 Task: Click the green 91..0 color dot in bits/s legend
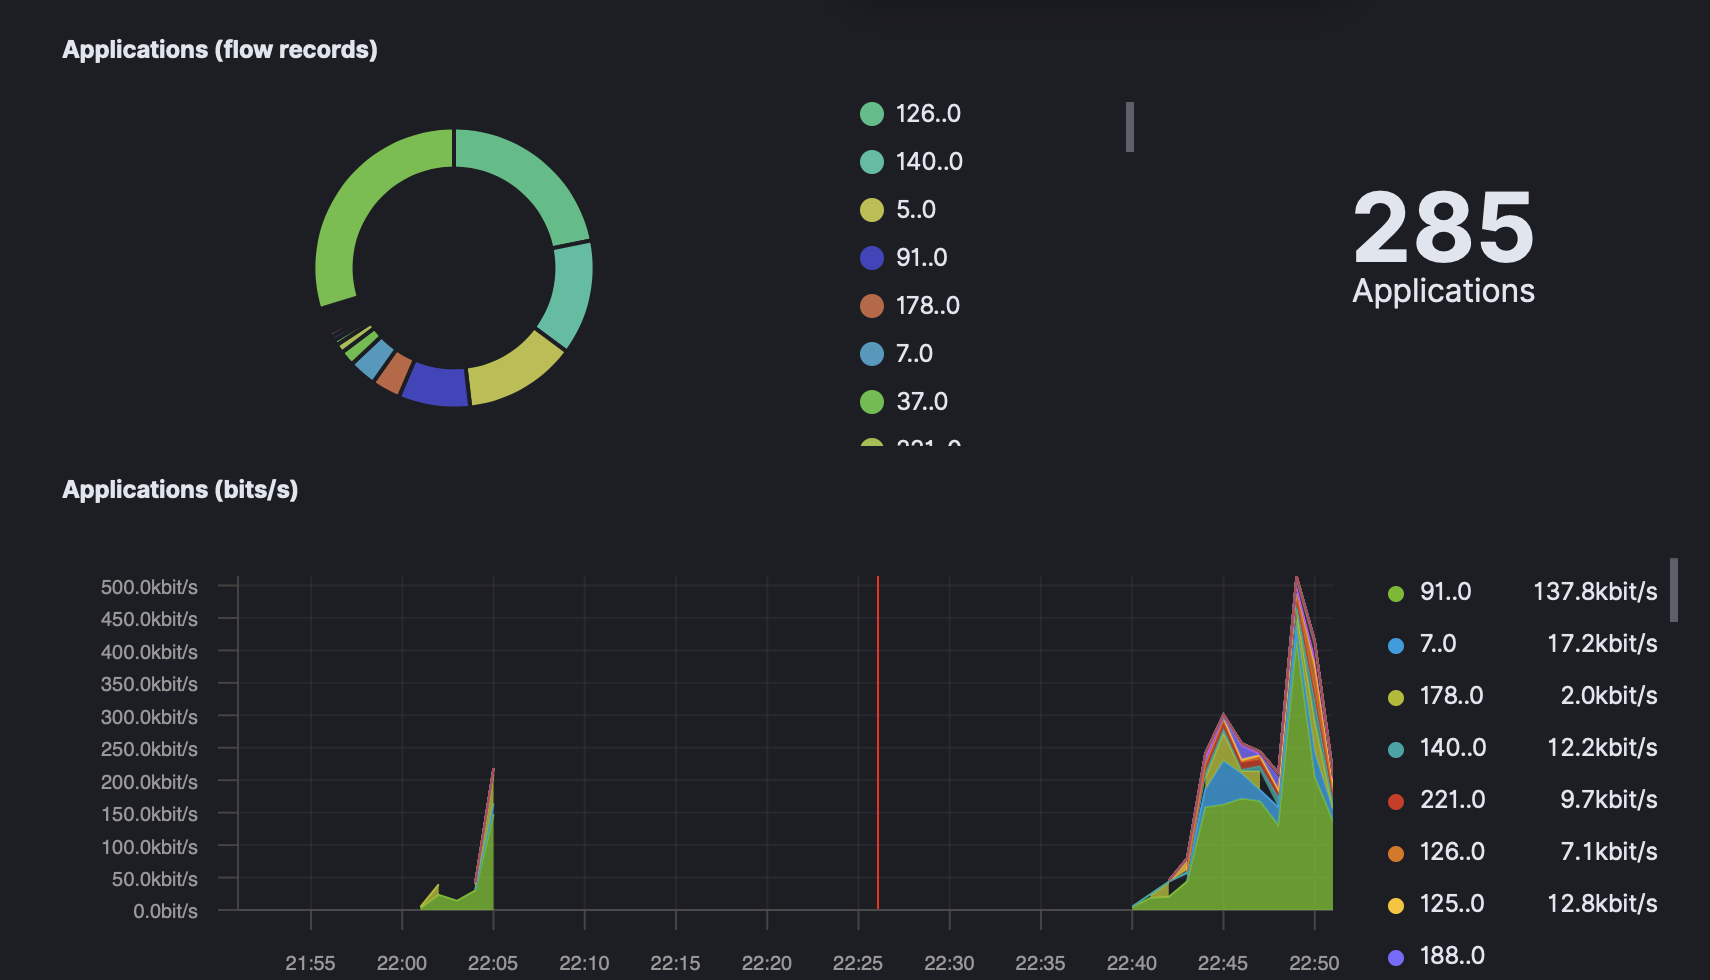[x=1396, y=592]
